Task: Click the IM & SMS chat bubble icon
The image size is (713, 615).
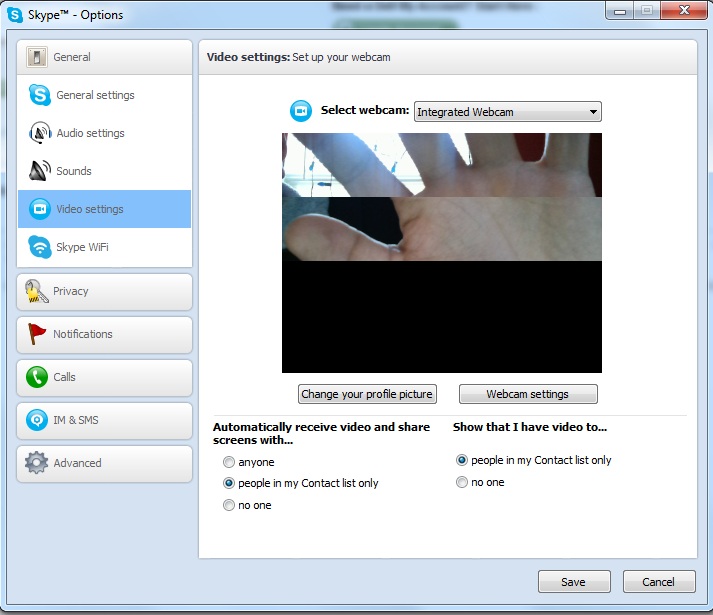Action: coord(37,420)
